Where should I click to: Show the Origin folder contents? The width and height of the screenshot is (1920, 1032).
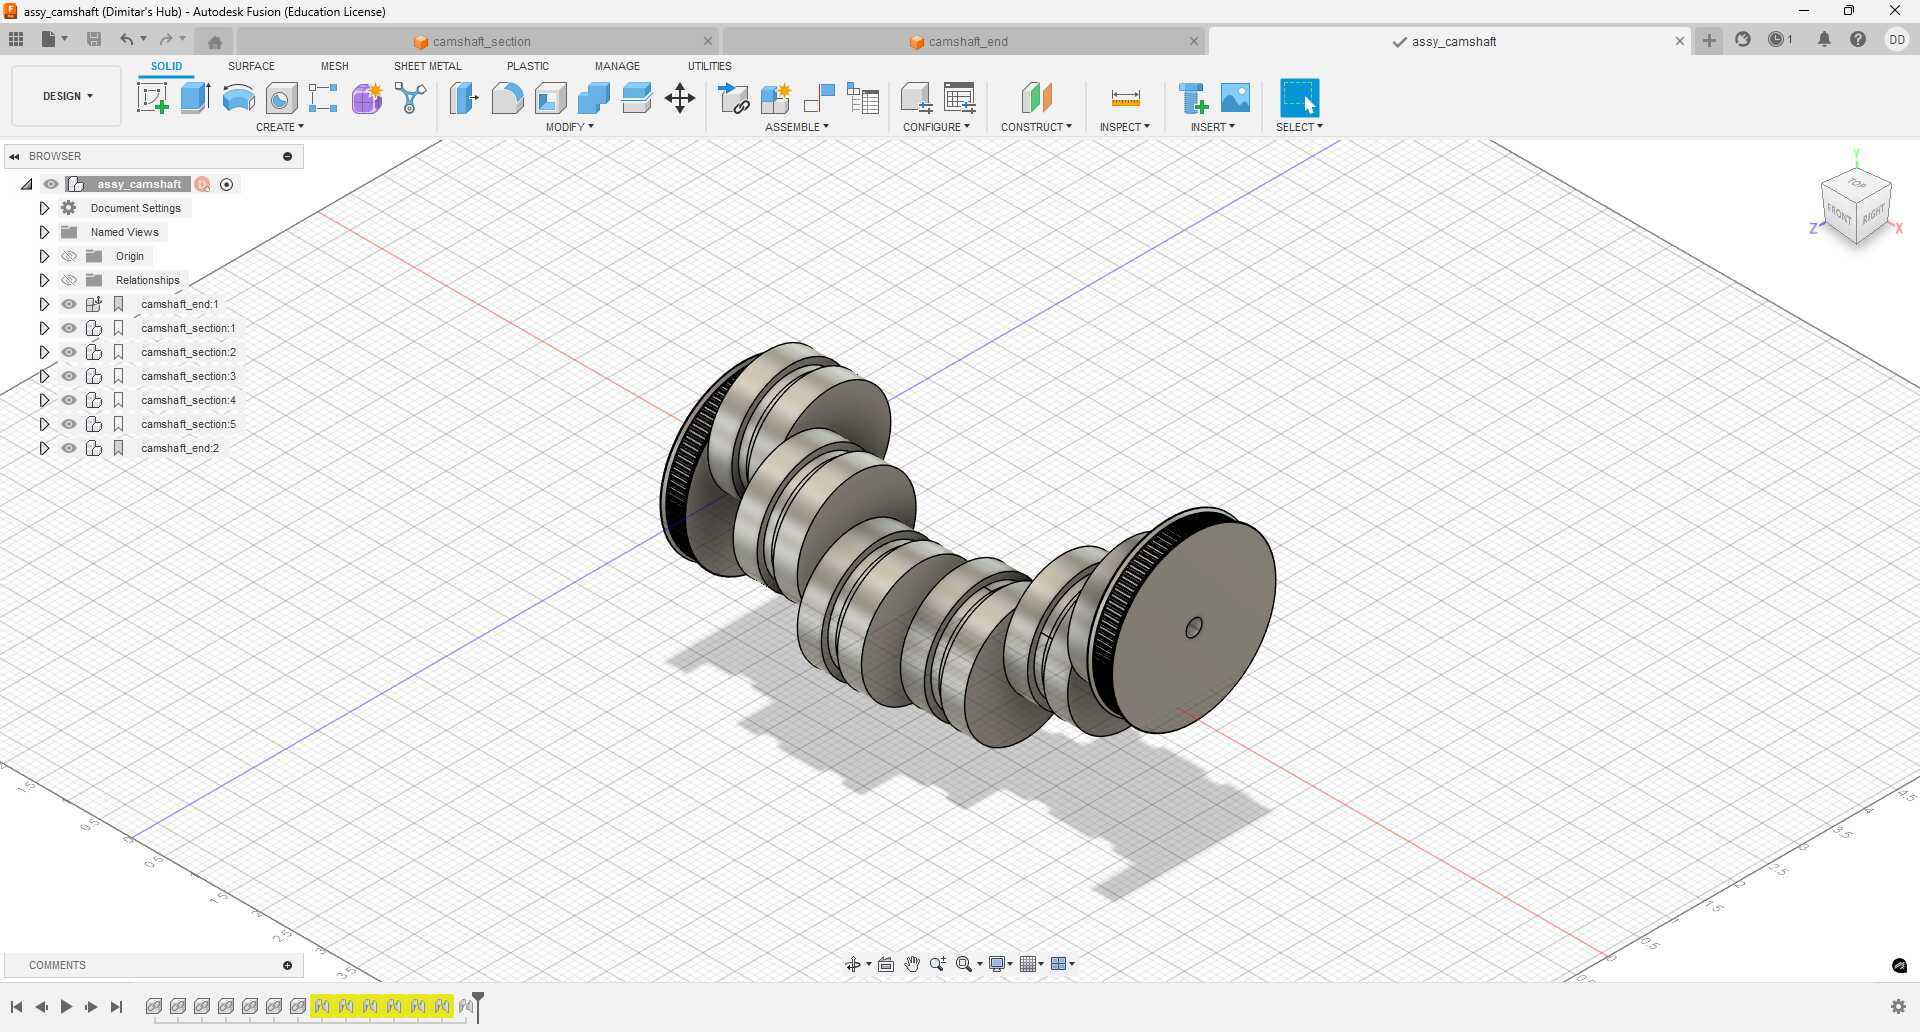click(44, 256)
